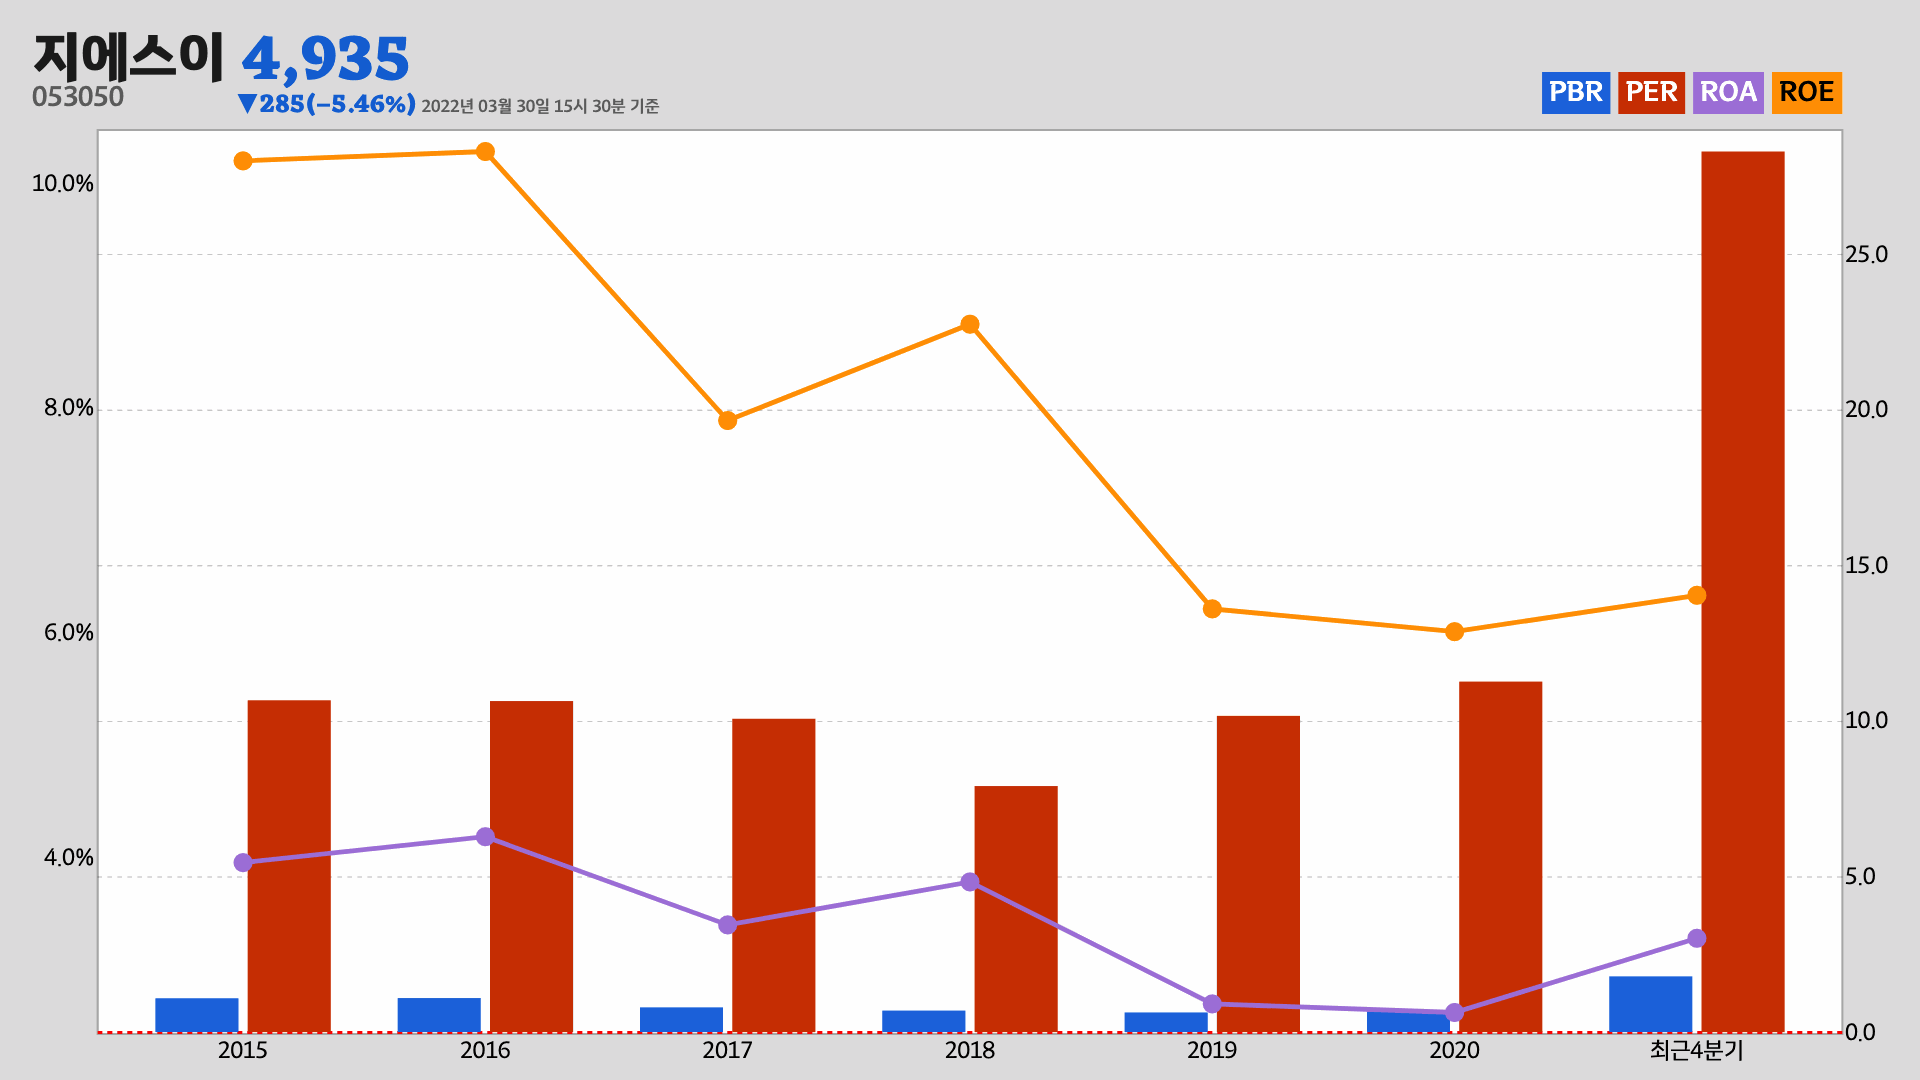Click the purple ROA point for 2018

[970, 882]
